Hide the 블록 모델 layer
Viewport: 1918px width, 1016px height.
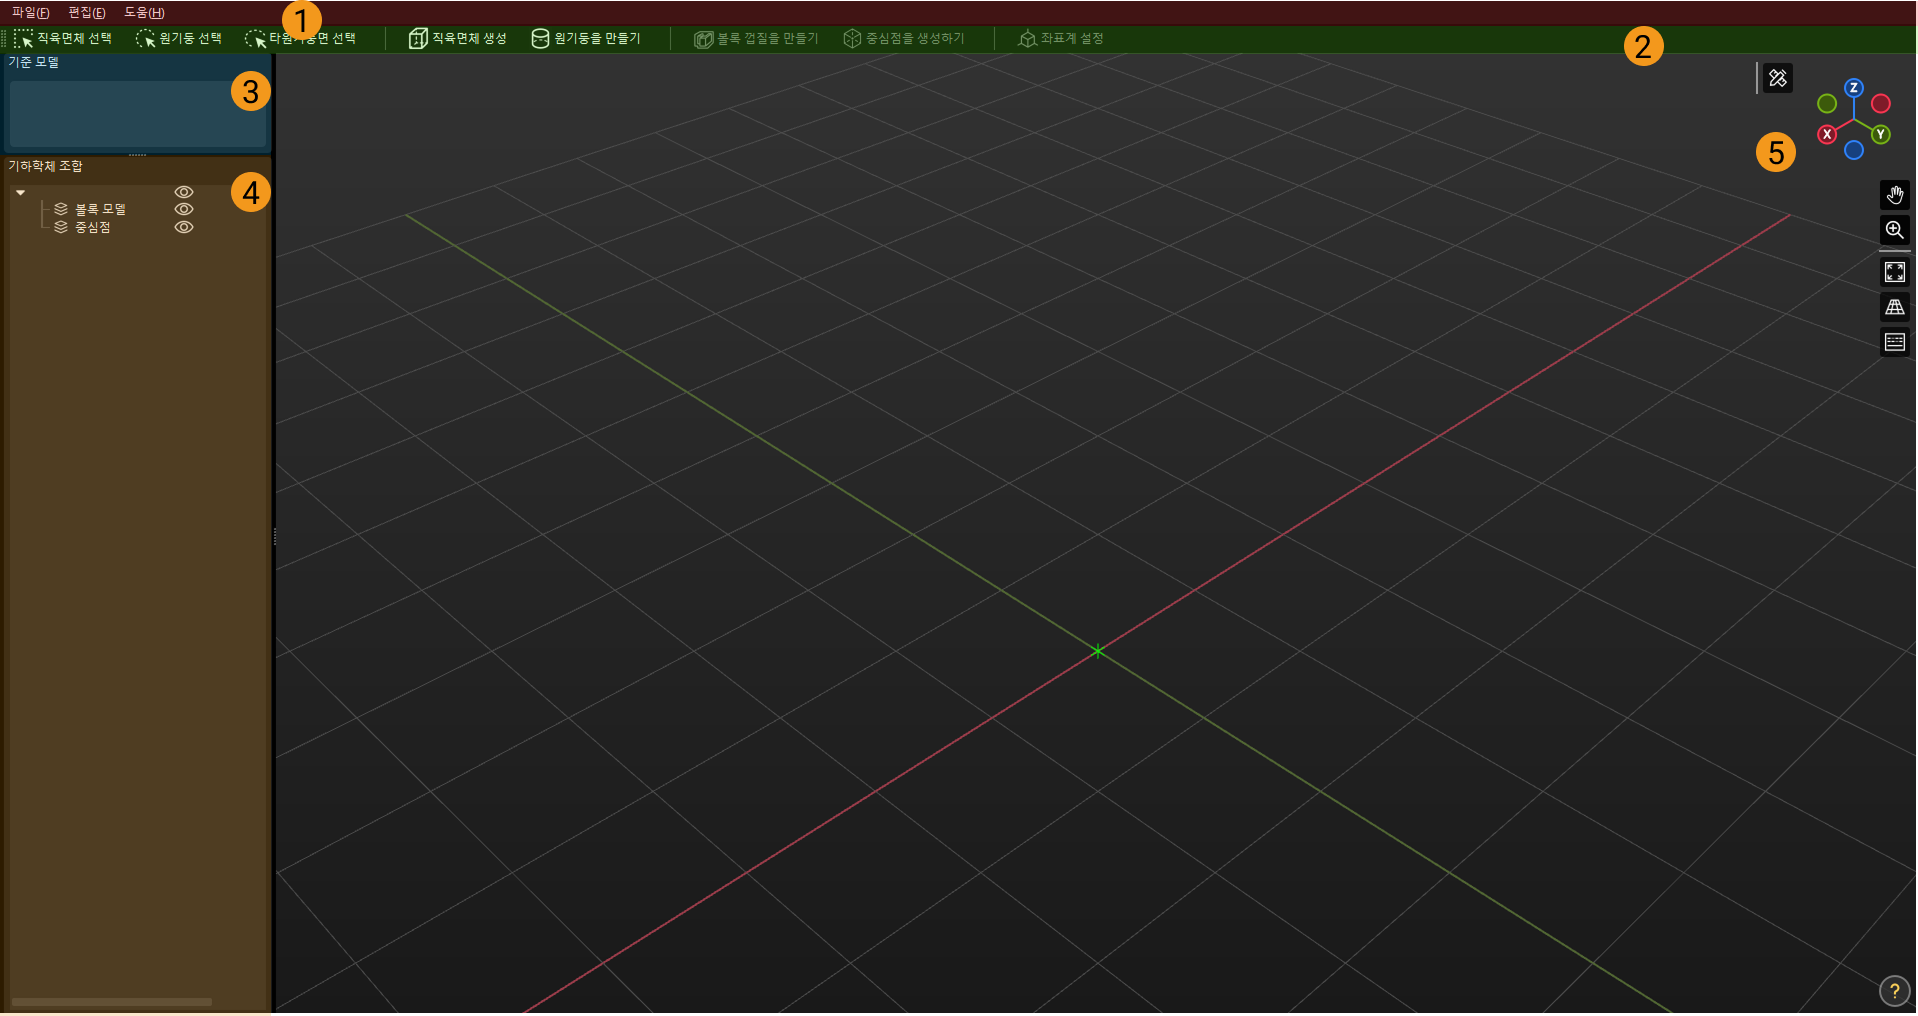point(184,209)
